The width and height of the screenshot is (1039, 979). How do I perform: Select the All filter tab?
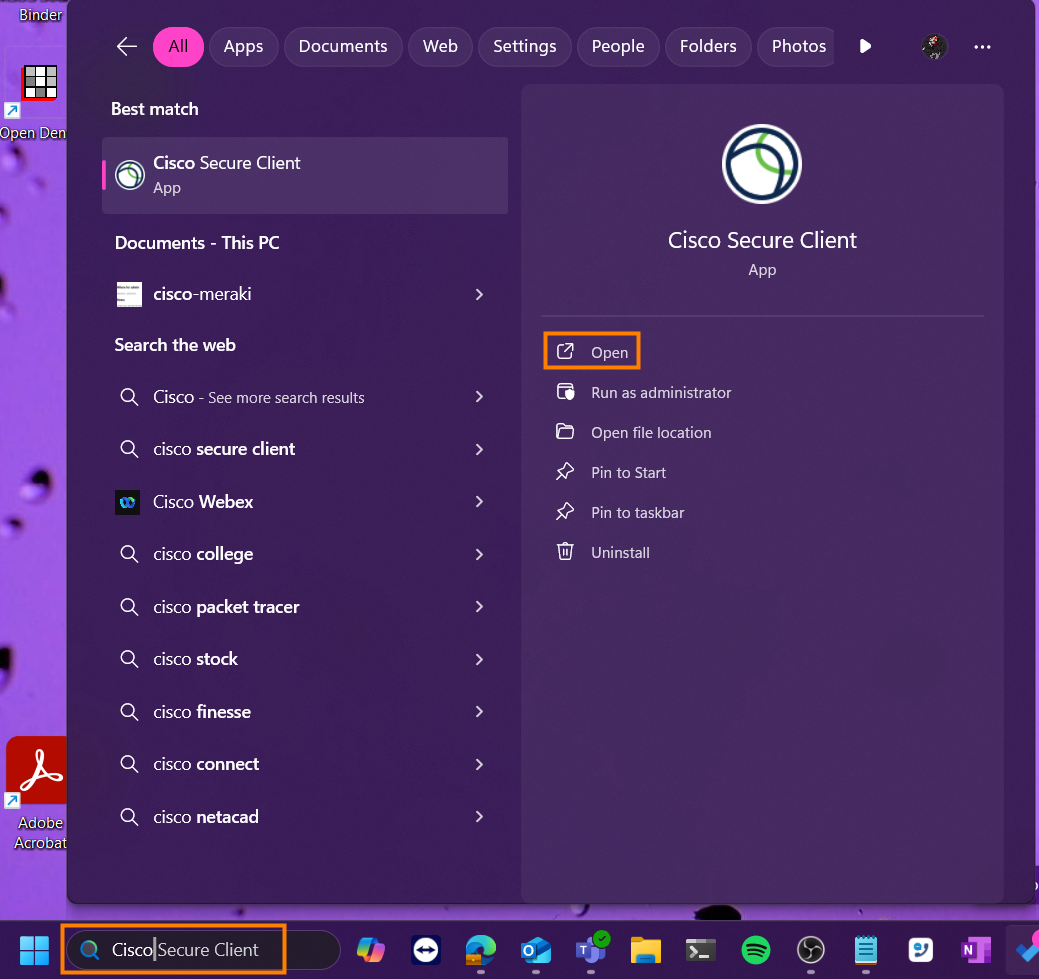(178, 46)
